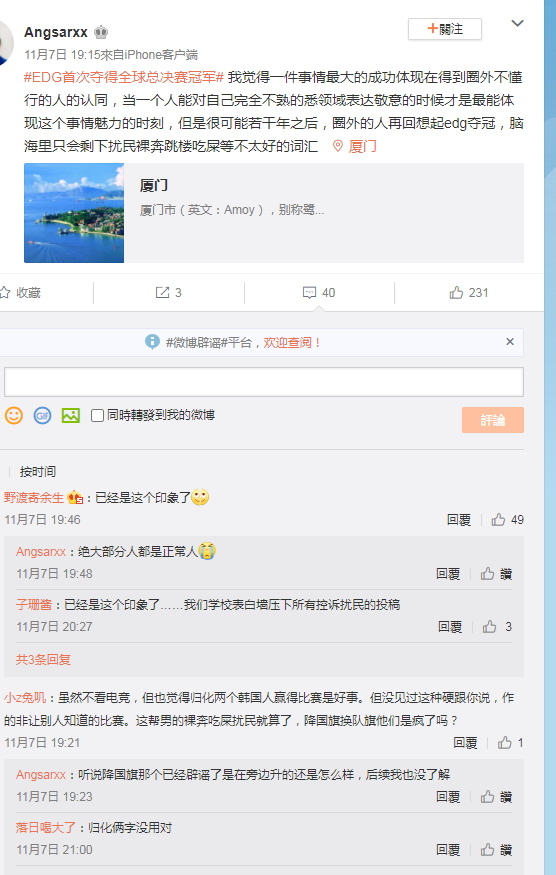
Task: Enable 同時轉發到我的微博 checkbox
Action: point(97,415)
